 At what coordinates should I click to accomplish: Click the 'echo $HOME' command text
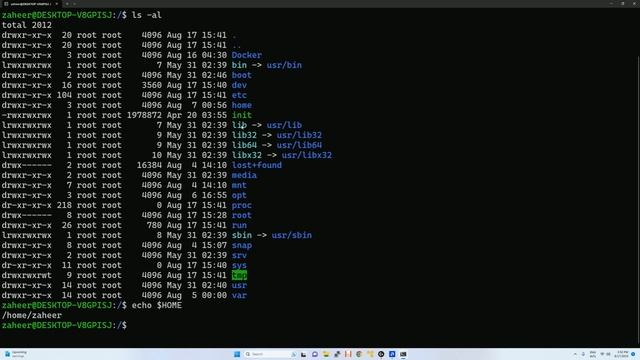pyautogui.click(x=157, y=305)
